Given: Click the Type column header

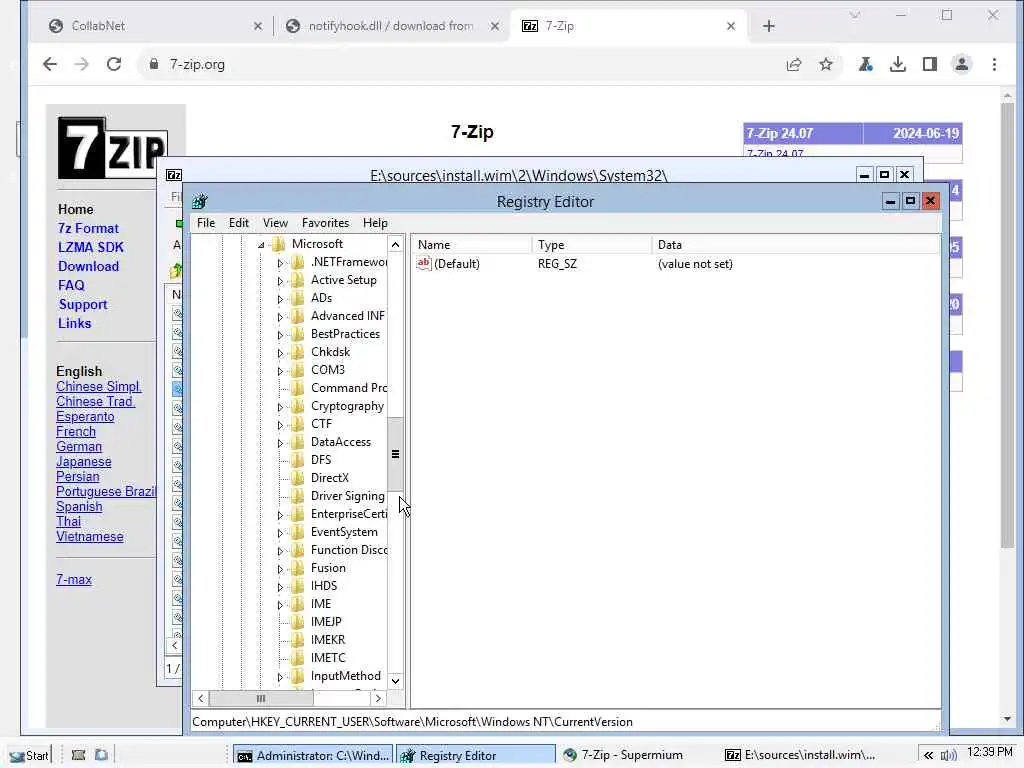Looking at the screenshot, I should pyautogui.click(x=592, y=245).
